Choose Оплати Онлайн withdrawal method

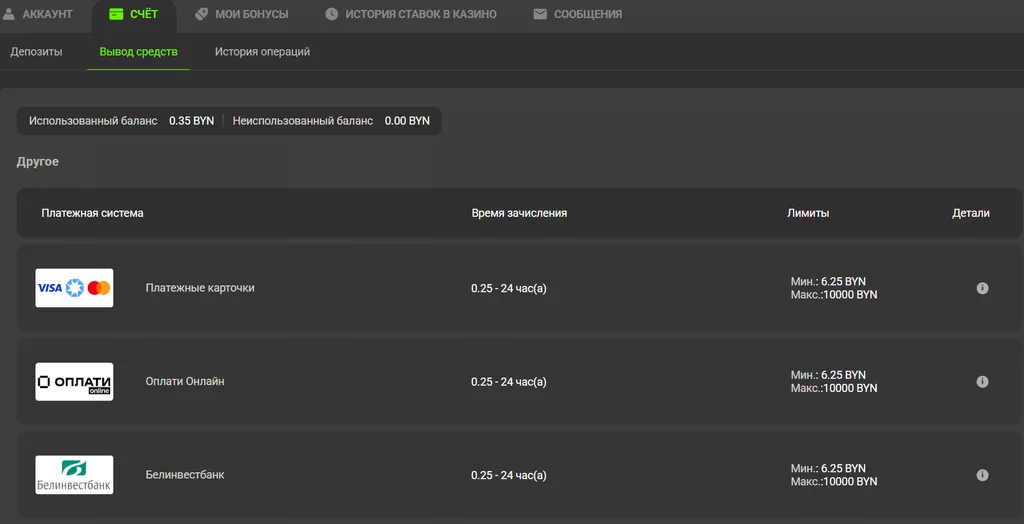click(x=185, y=382)
